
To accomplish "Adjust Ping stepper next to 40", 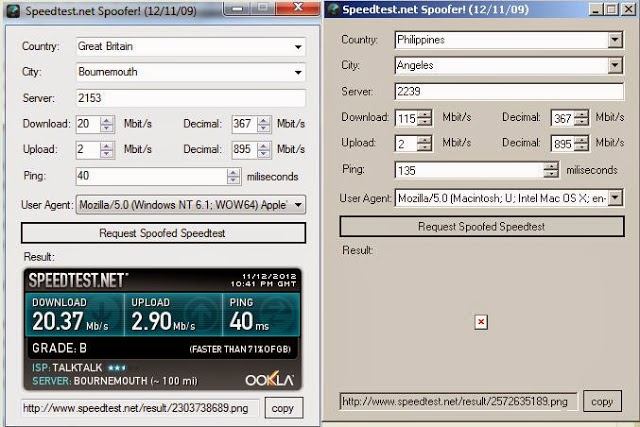I will point(233,176).
